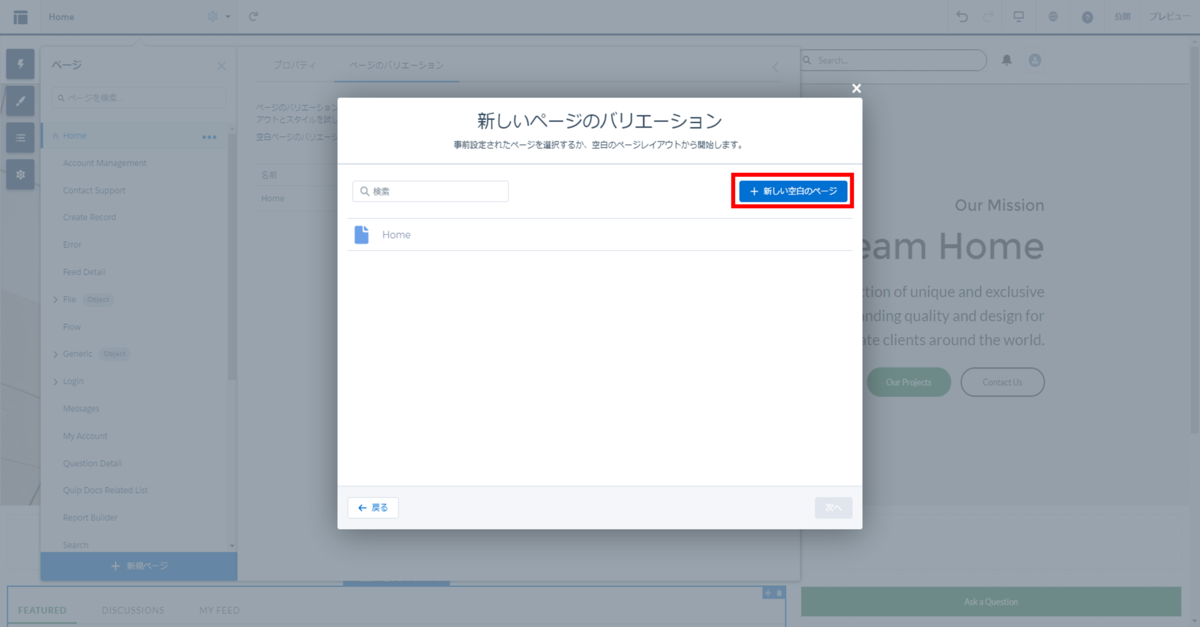Select the Quip Docs Related List page
Image resolution: width=1200 pixels, height=627 pixels.
tap(105, 490)
